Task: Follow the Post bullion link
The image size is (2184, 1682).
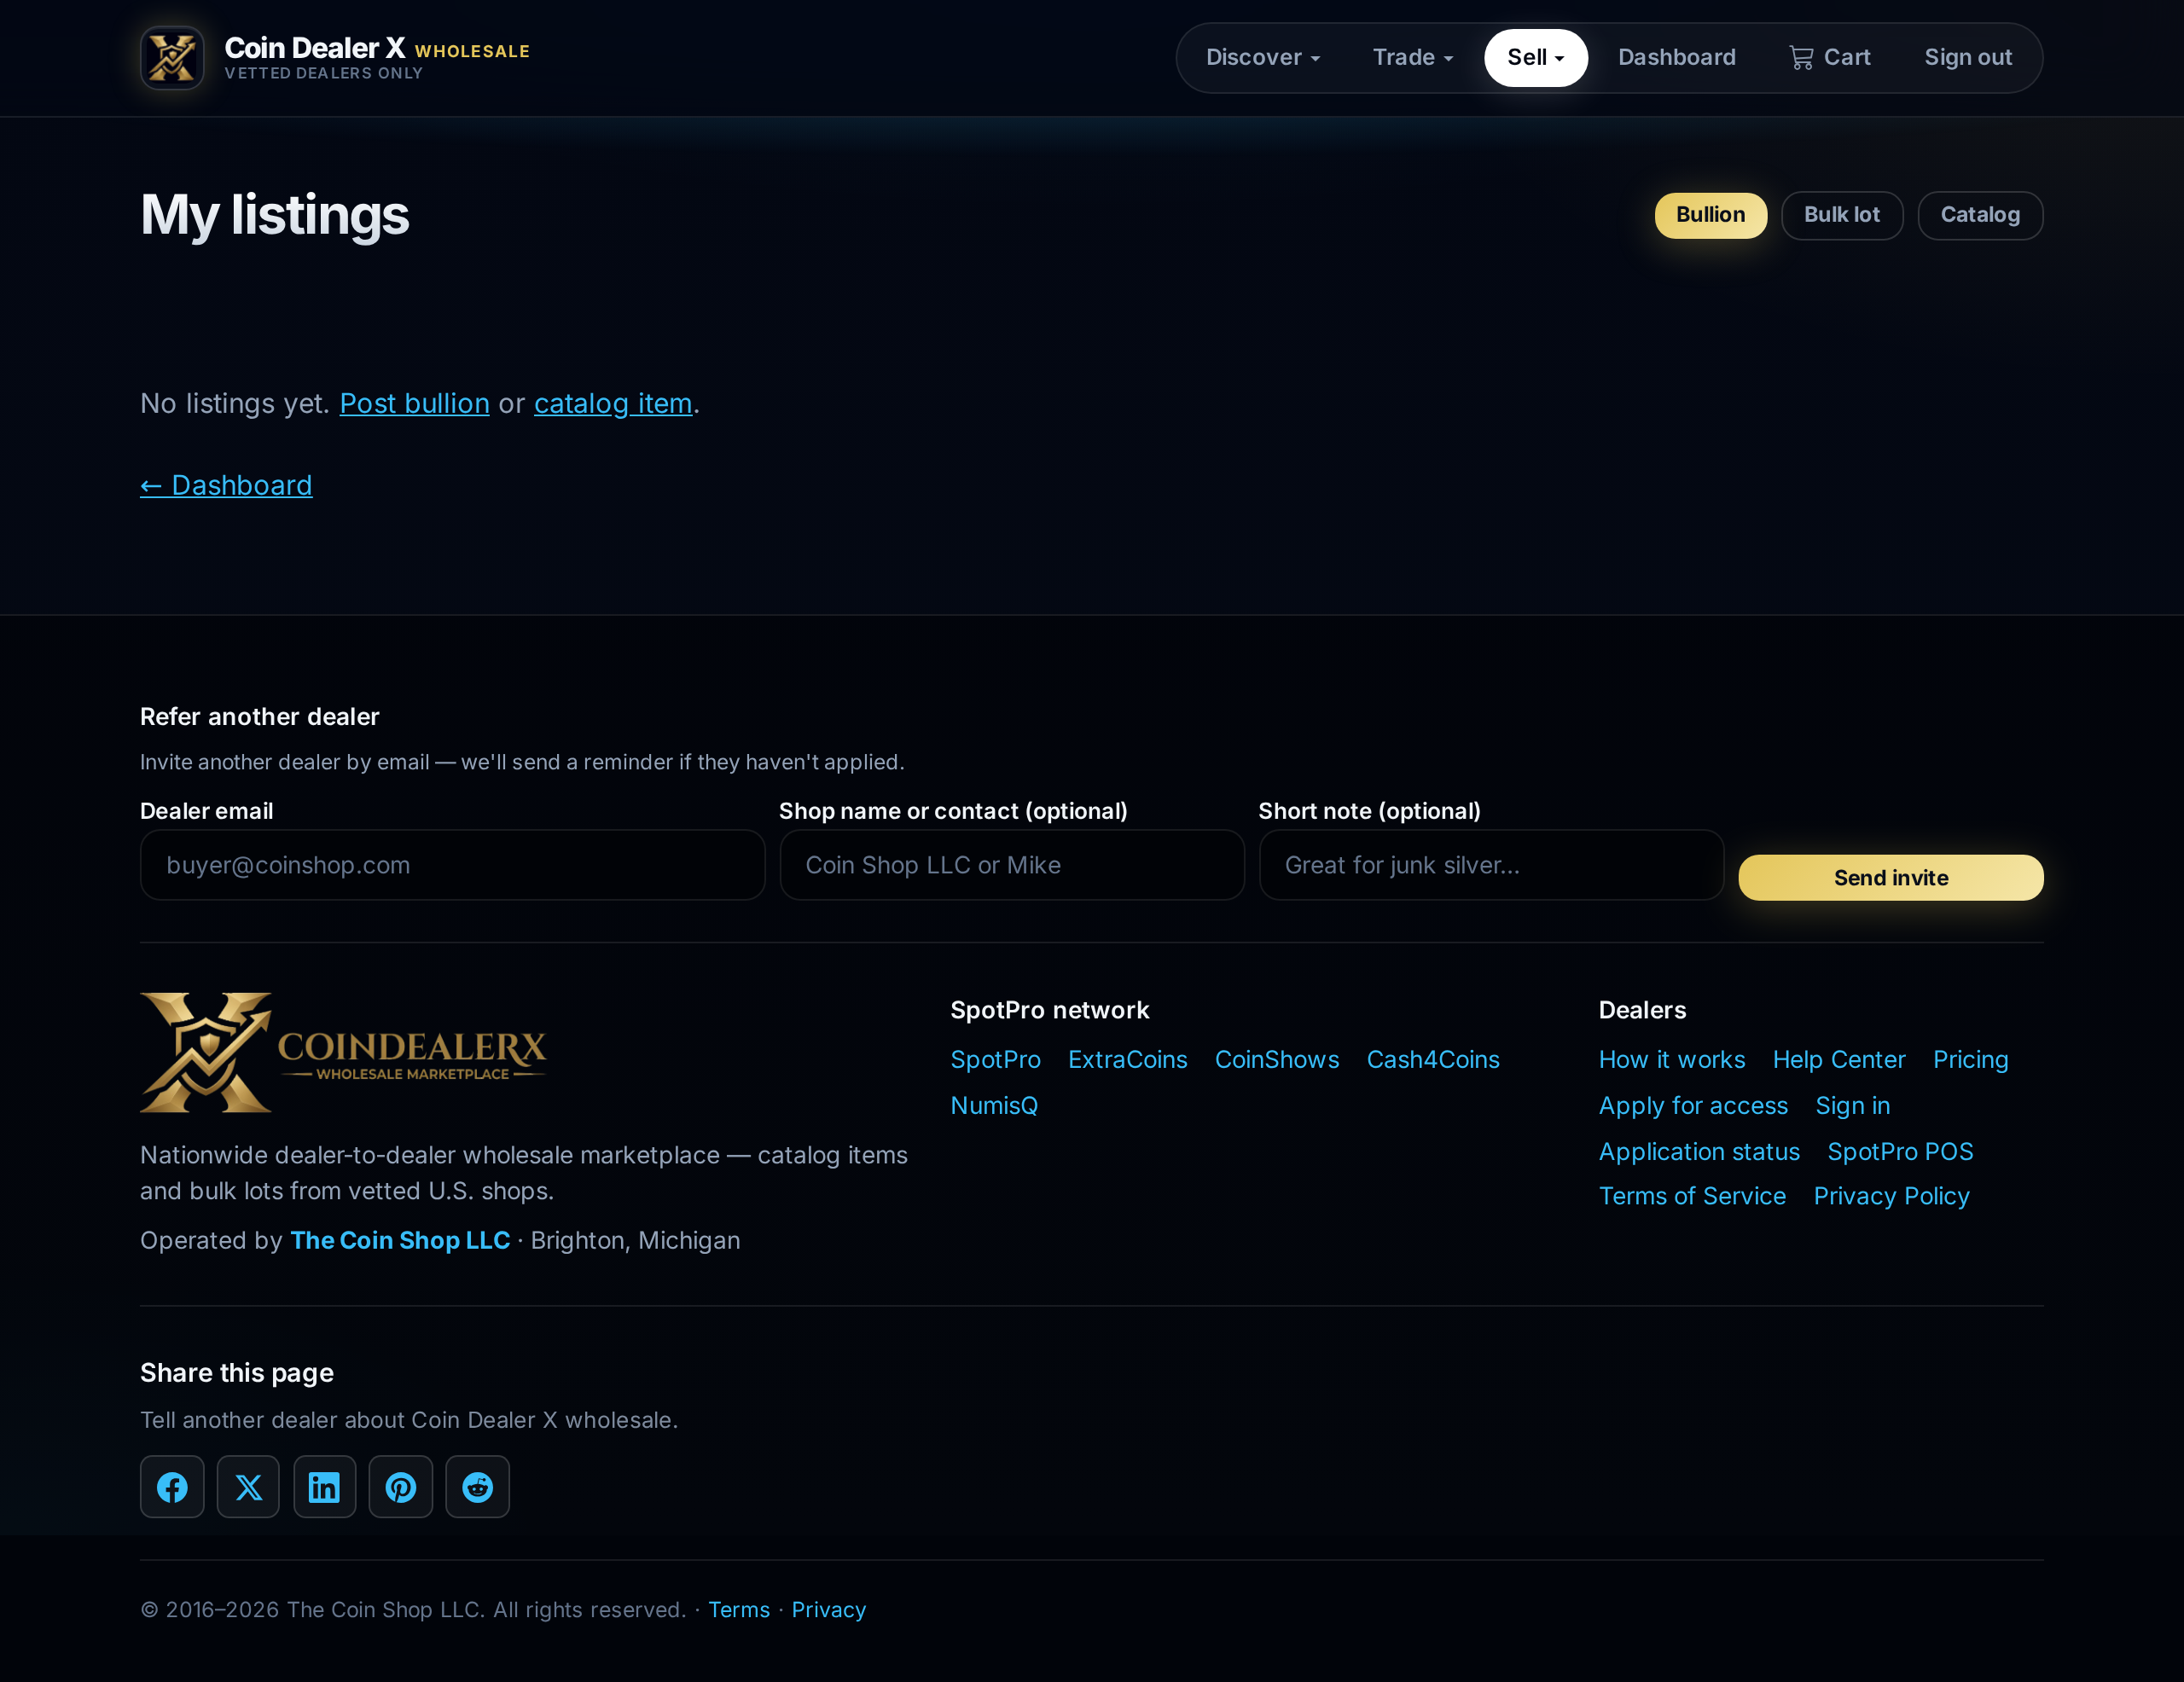Action: (414, 403)
